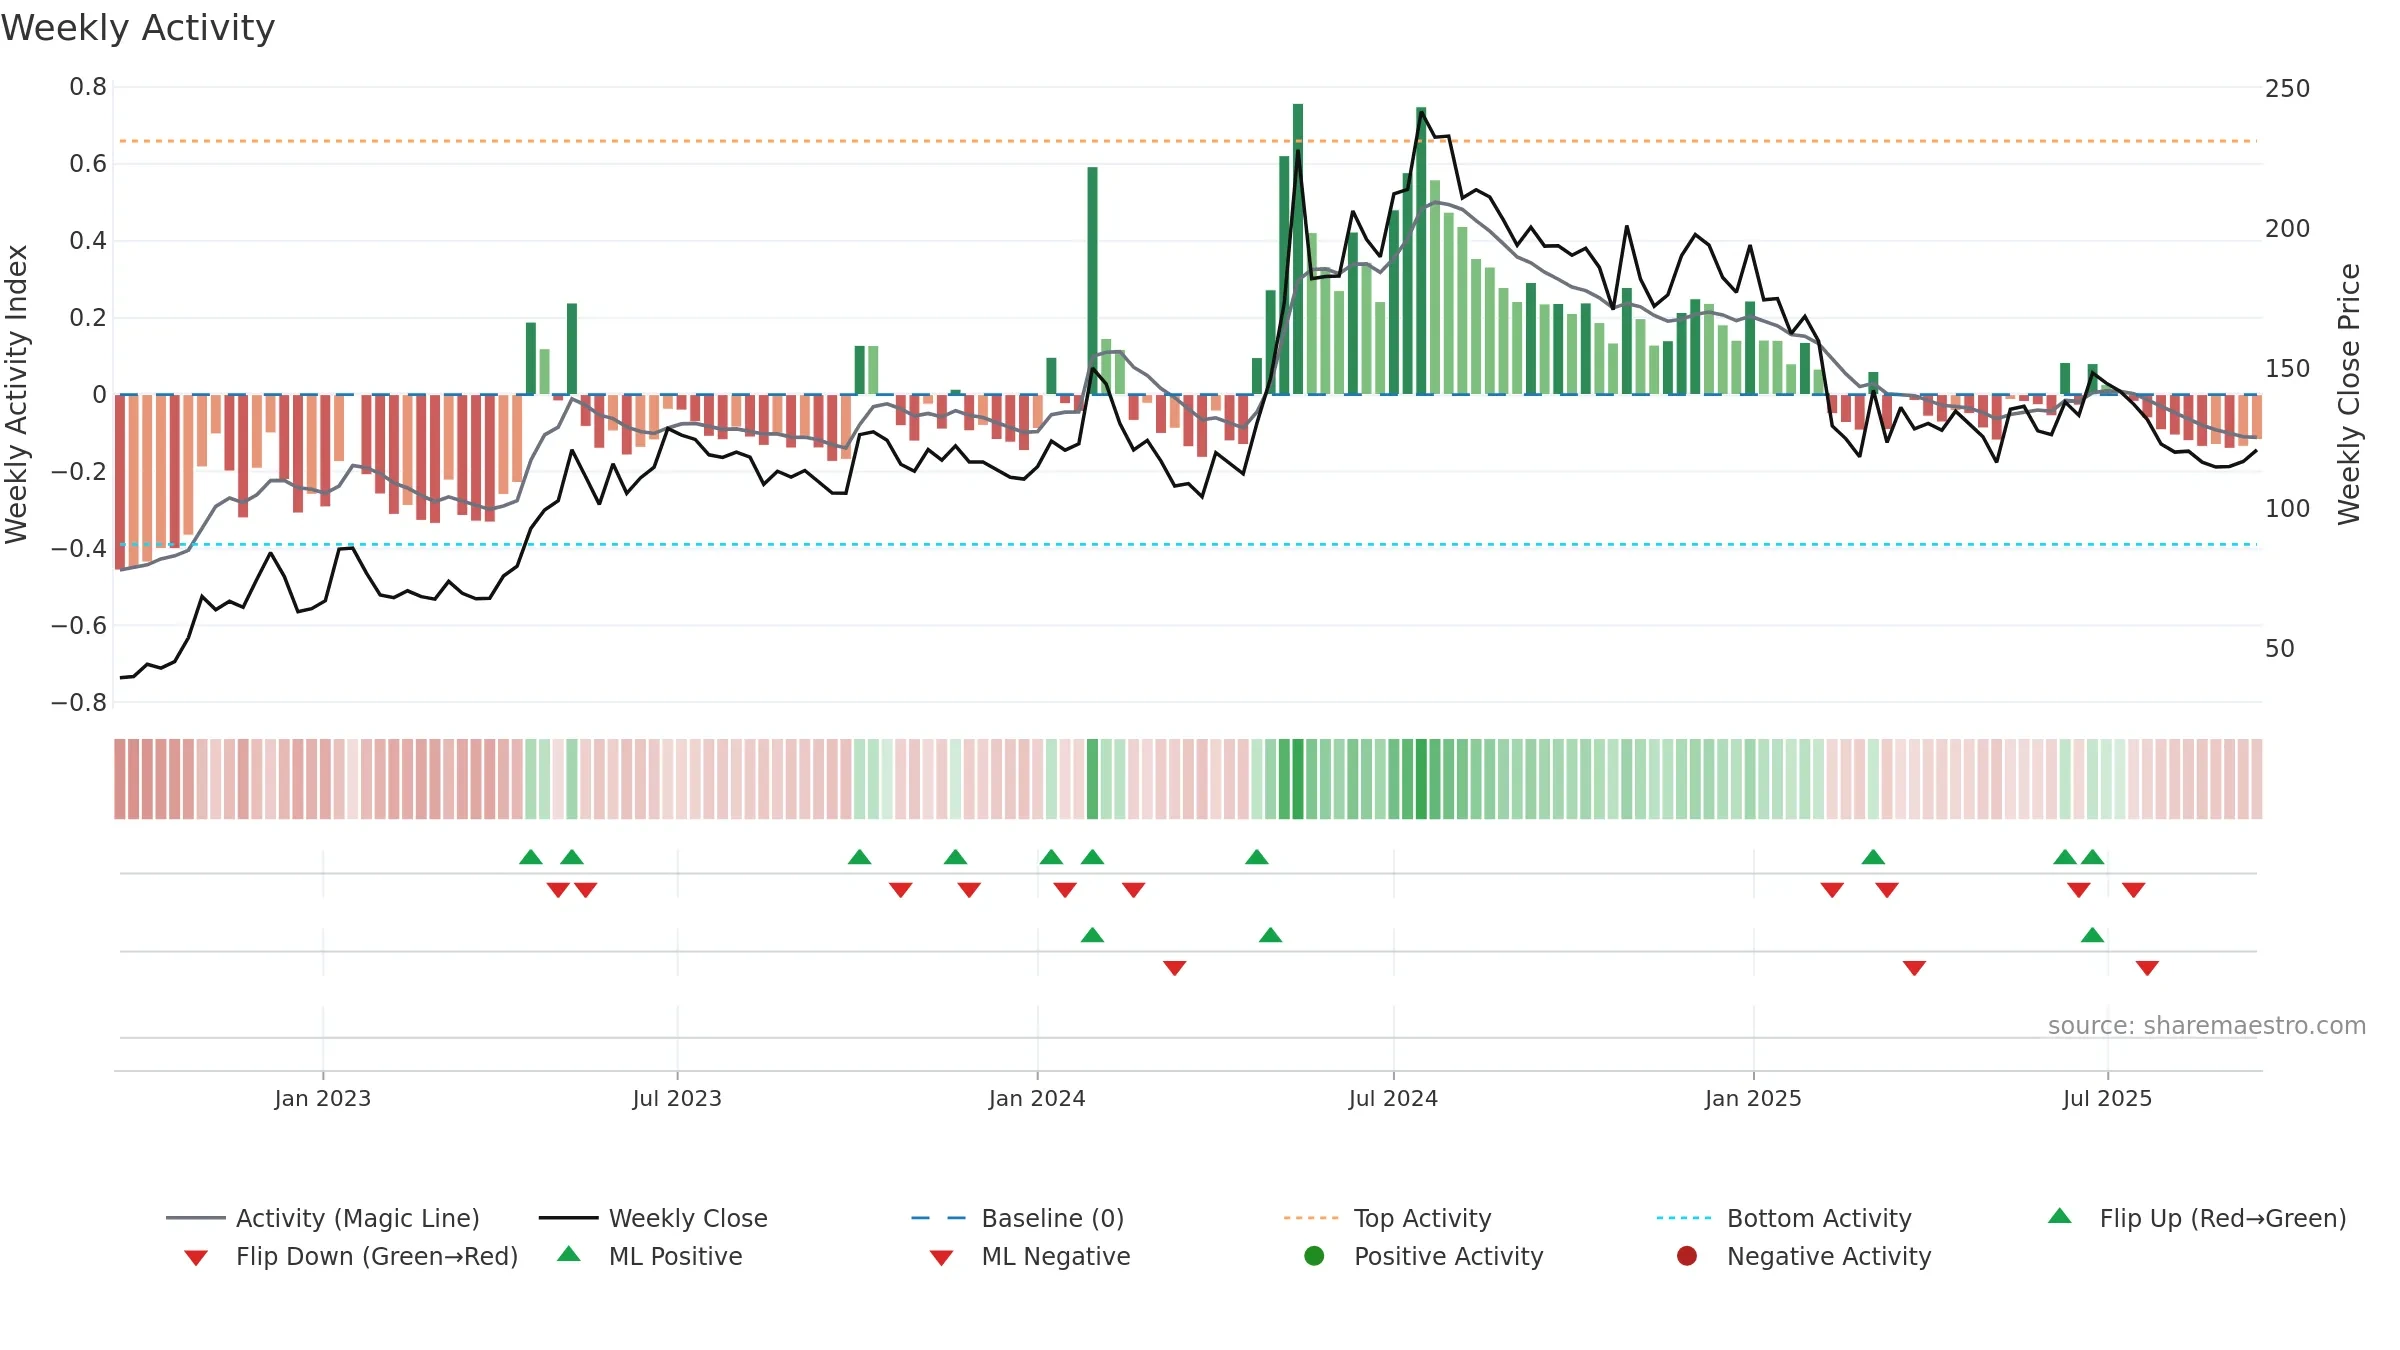Click the orange dotted line swatch for Top Activity
Viewport: 2400px width, 1350px height.
click(x=1311, y=1218)
